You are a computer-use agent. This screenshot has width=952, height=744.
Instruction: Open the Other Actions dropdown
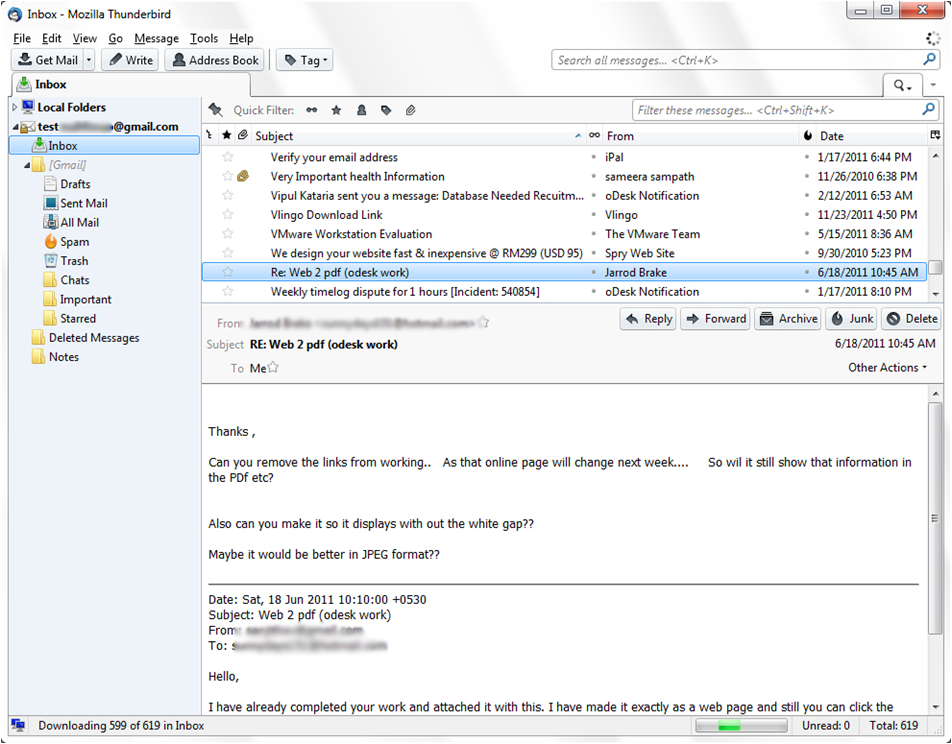(x=887, y=367)
